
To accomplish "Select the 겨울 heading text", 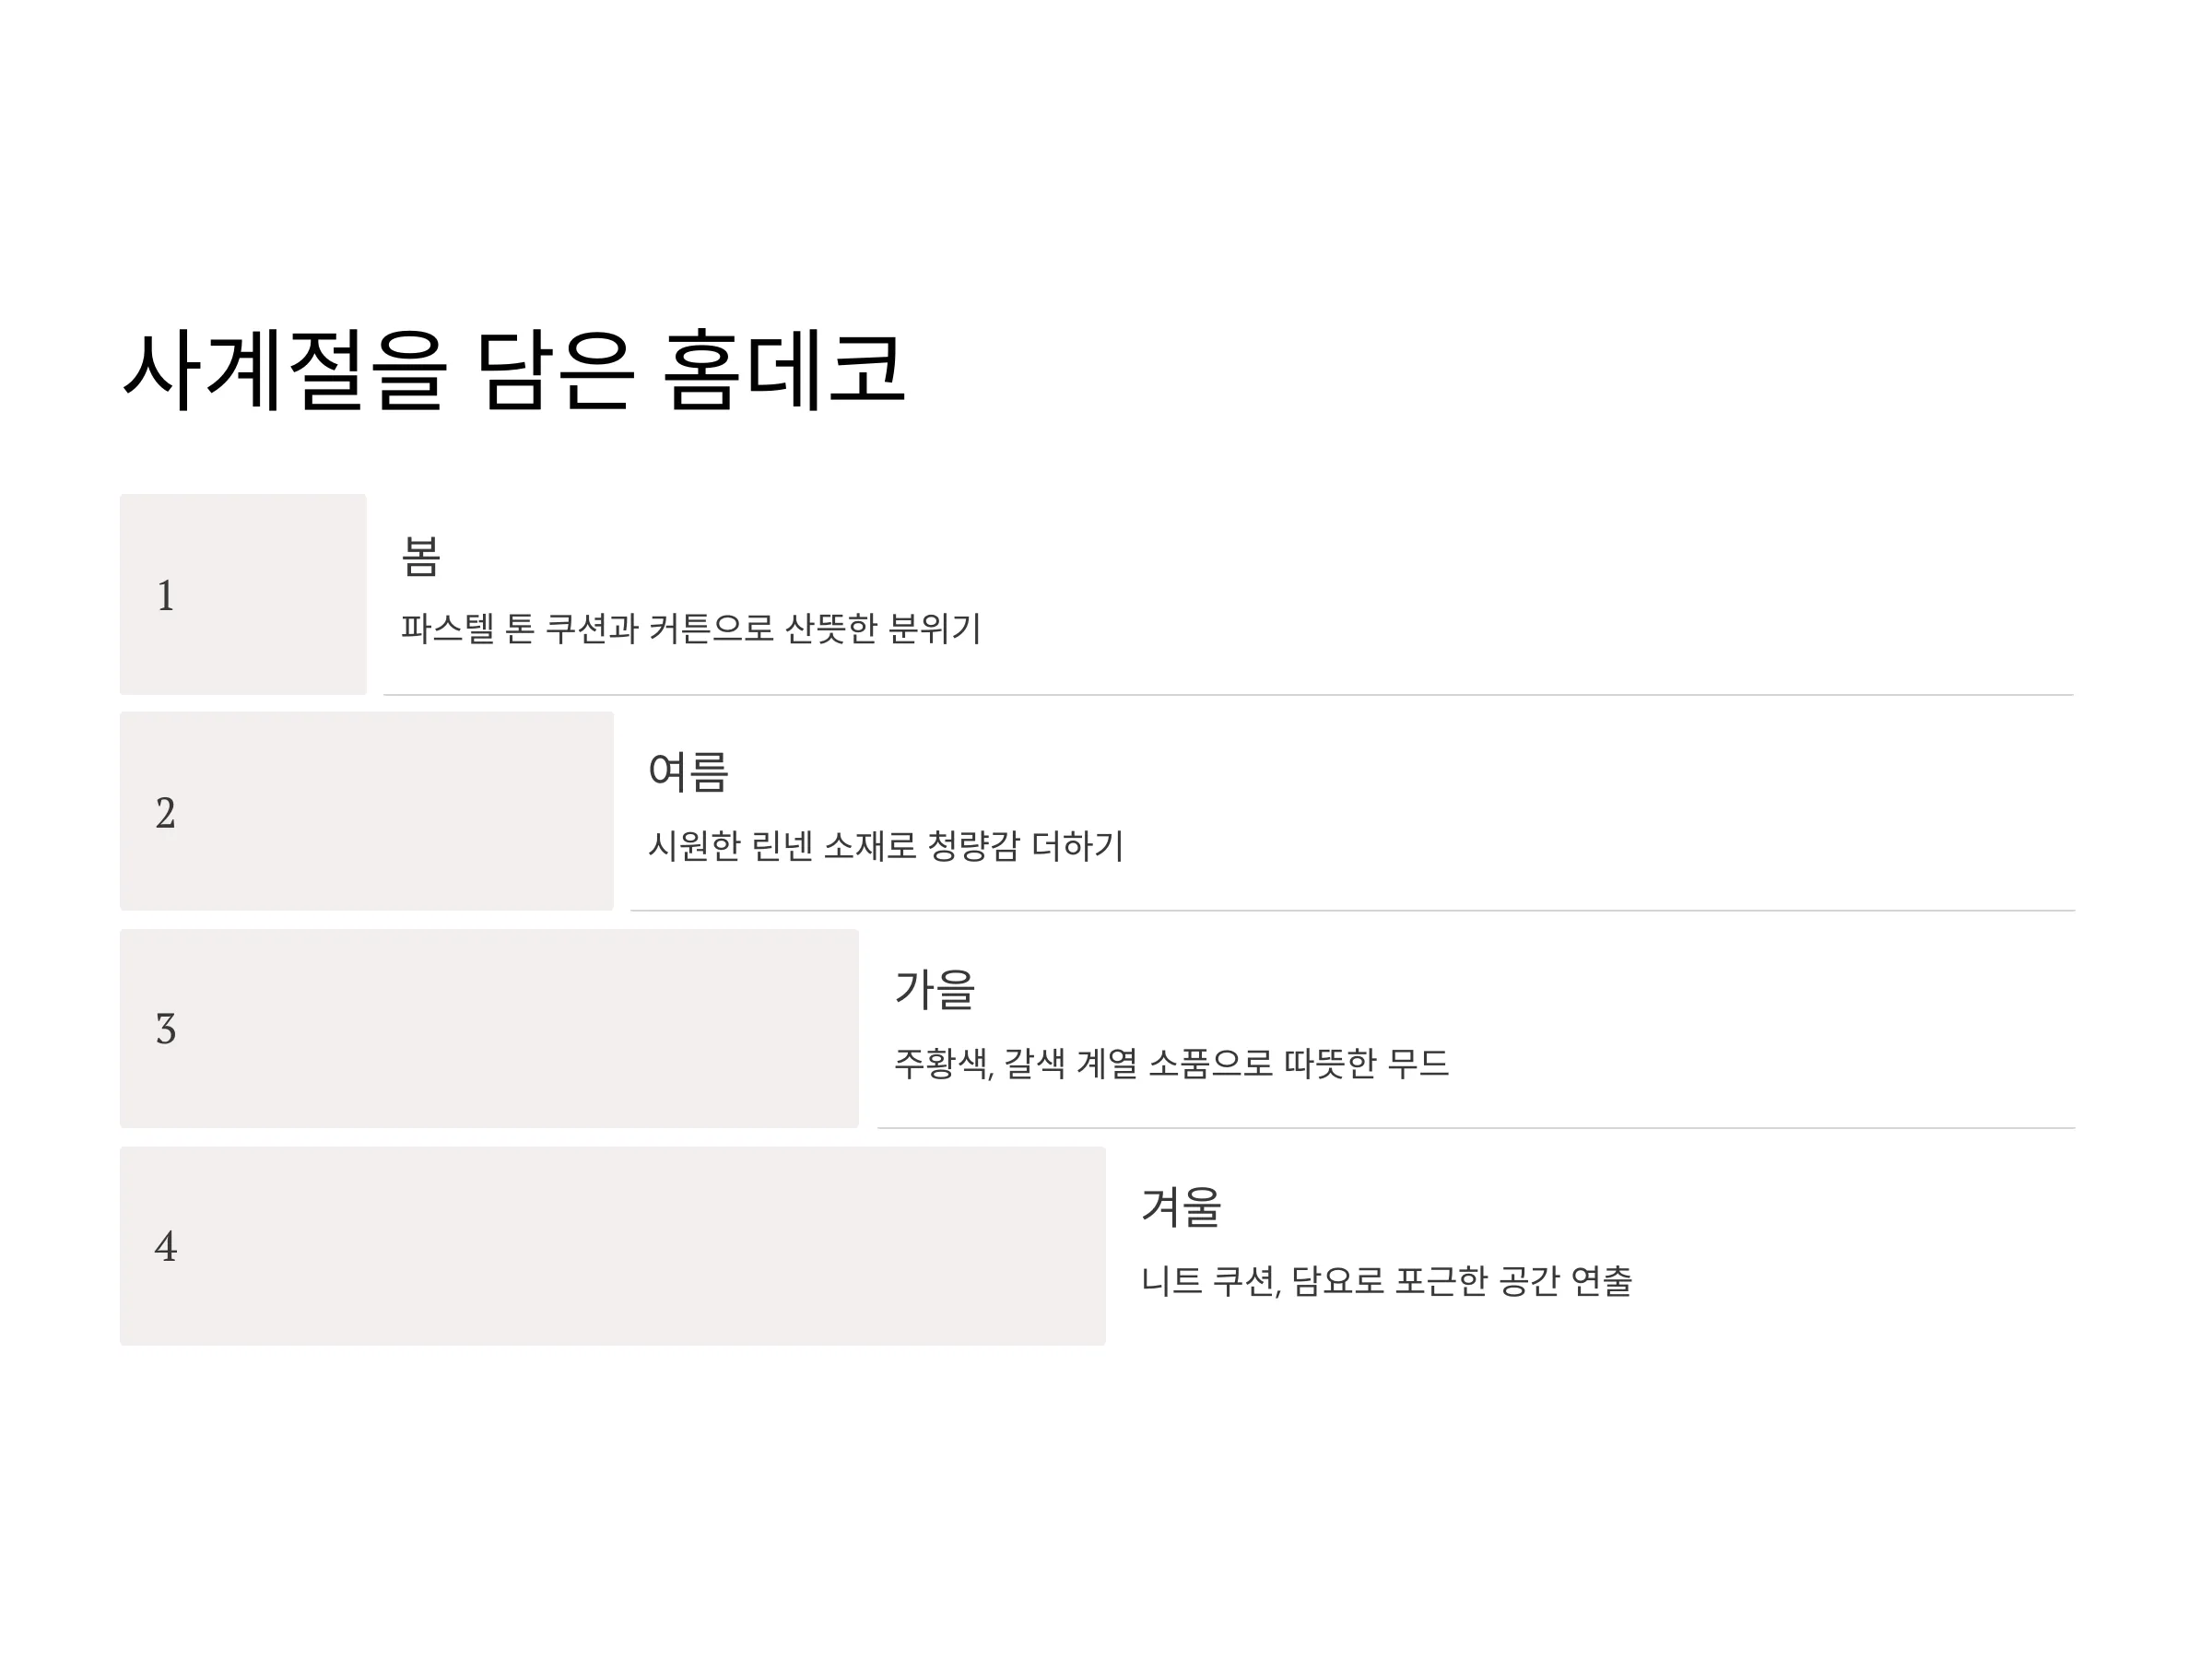I will 1182,1206.
